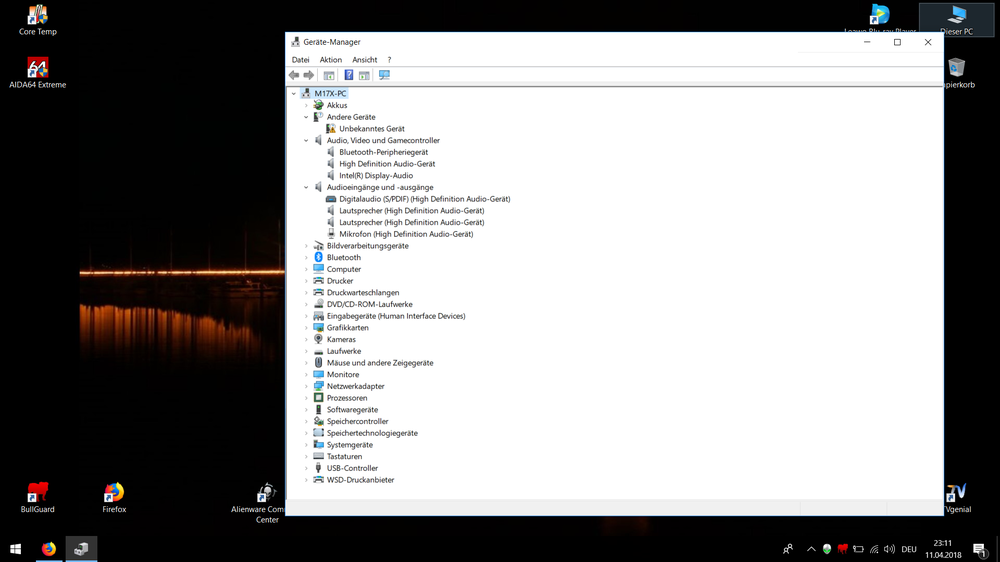Select Intel(R) Display-Audio device
1000x562 pixels.
375,176
